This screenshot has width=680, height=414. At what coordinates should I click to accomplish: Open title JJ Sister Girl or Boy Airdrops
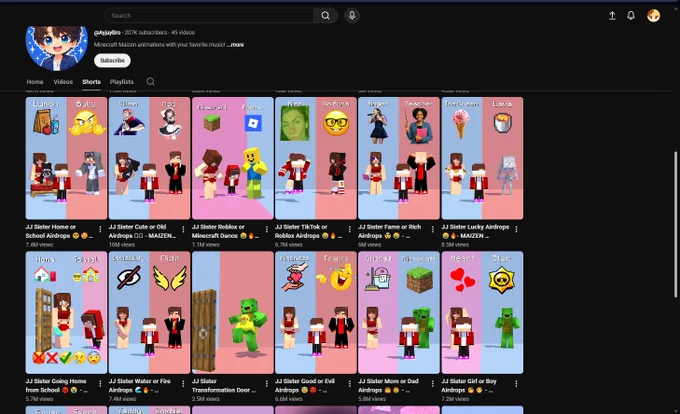(469, 385)
